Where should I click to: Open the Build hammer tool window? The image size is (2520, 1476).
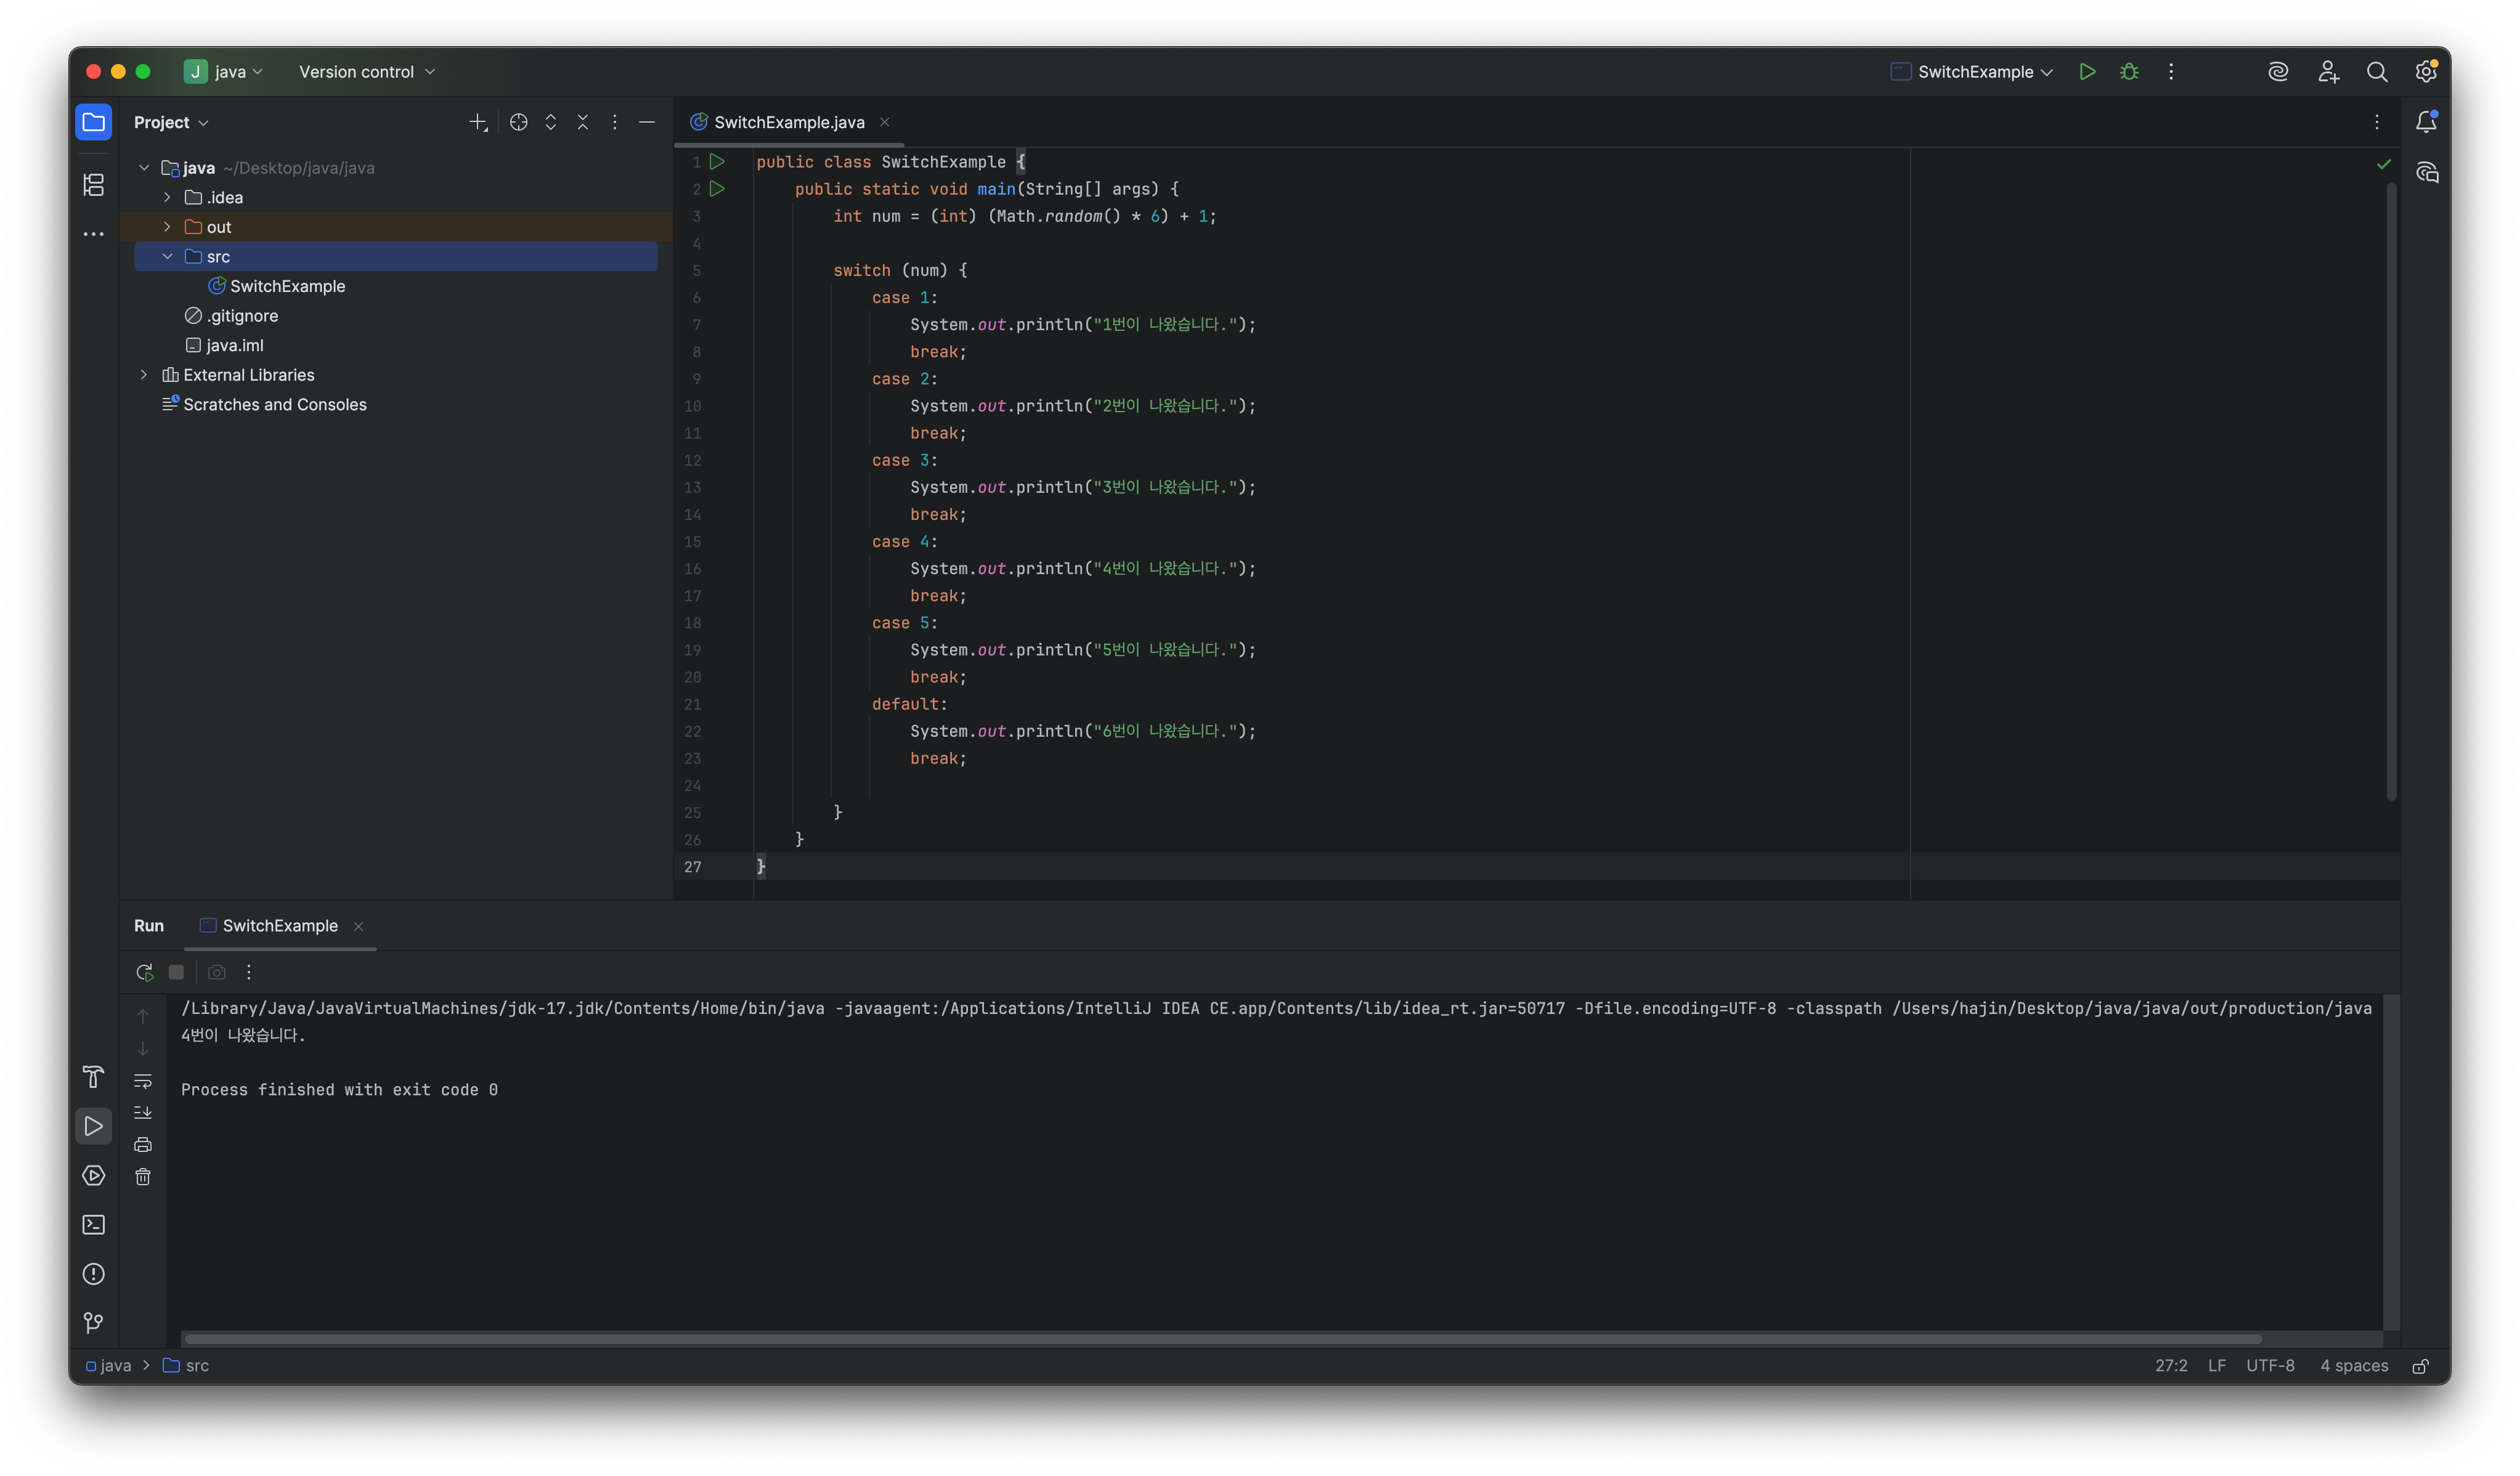94,1077
